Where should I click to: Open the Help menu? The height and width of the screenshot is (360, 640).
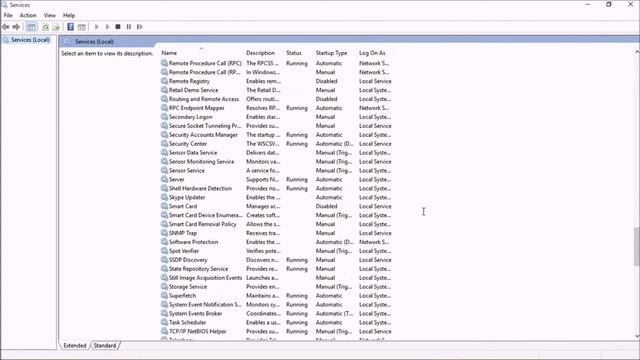(69, 16)
